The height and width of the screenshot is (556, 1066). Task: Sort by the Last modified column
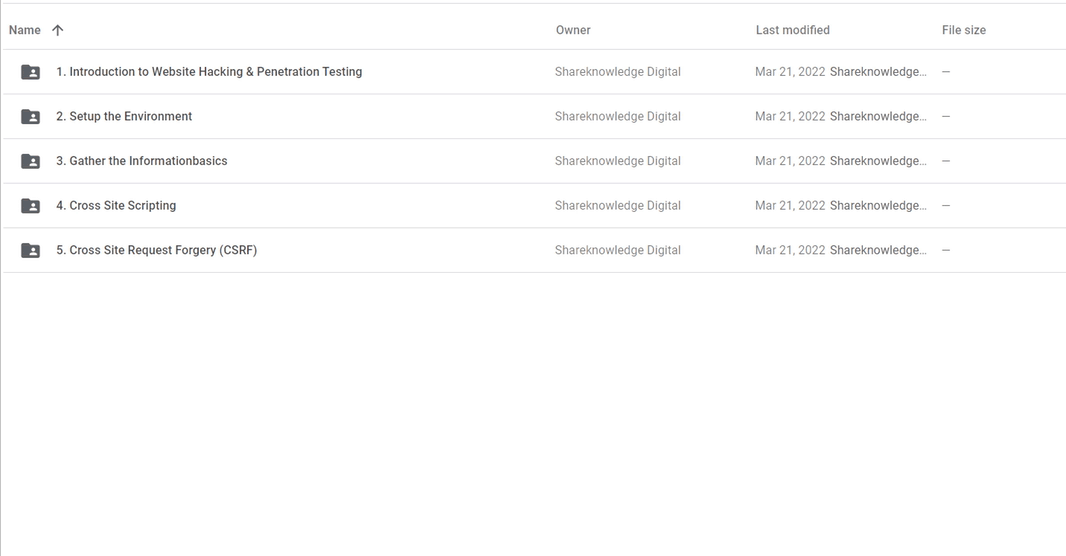(793, 30)
